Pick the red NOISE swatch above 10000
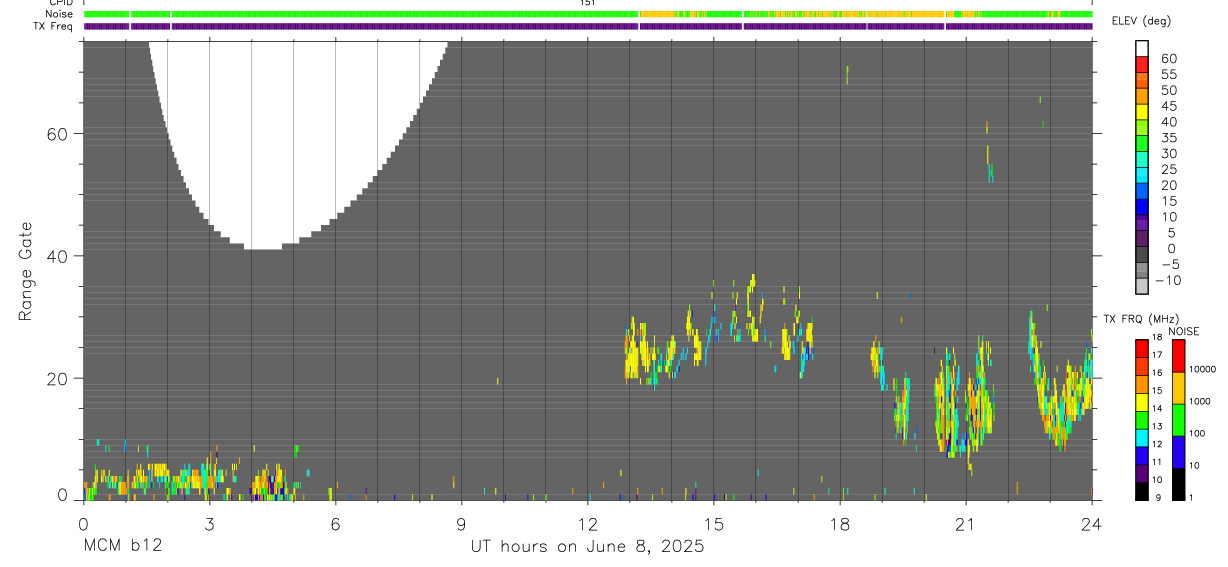Screen dimensions: 1228x567 1178,356
